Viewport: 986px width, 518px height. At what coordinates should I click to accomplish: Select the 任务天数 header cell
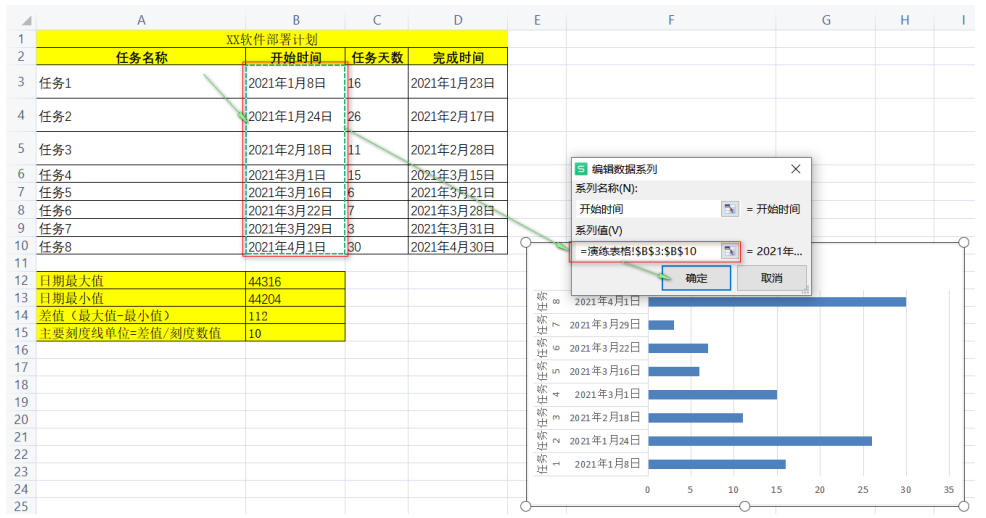376,57
